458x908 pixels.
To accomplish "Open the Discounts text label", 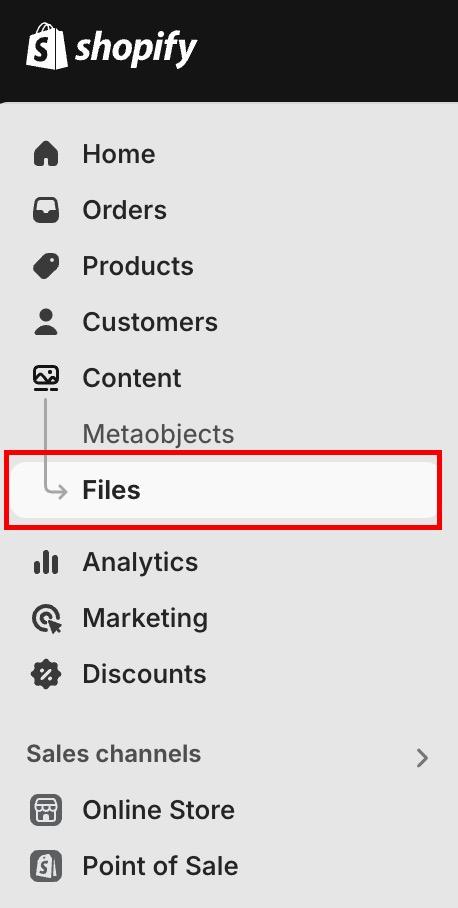I will [144, 674].
